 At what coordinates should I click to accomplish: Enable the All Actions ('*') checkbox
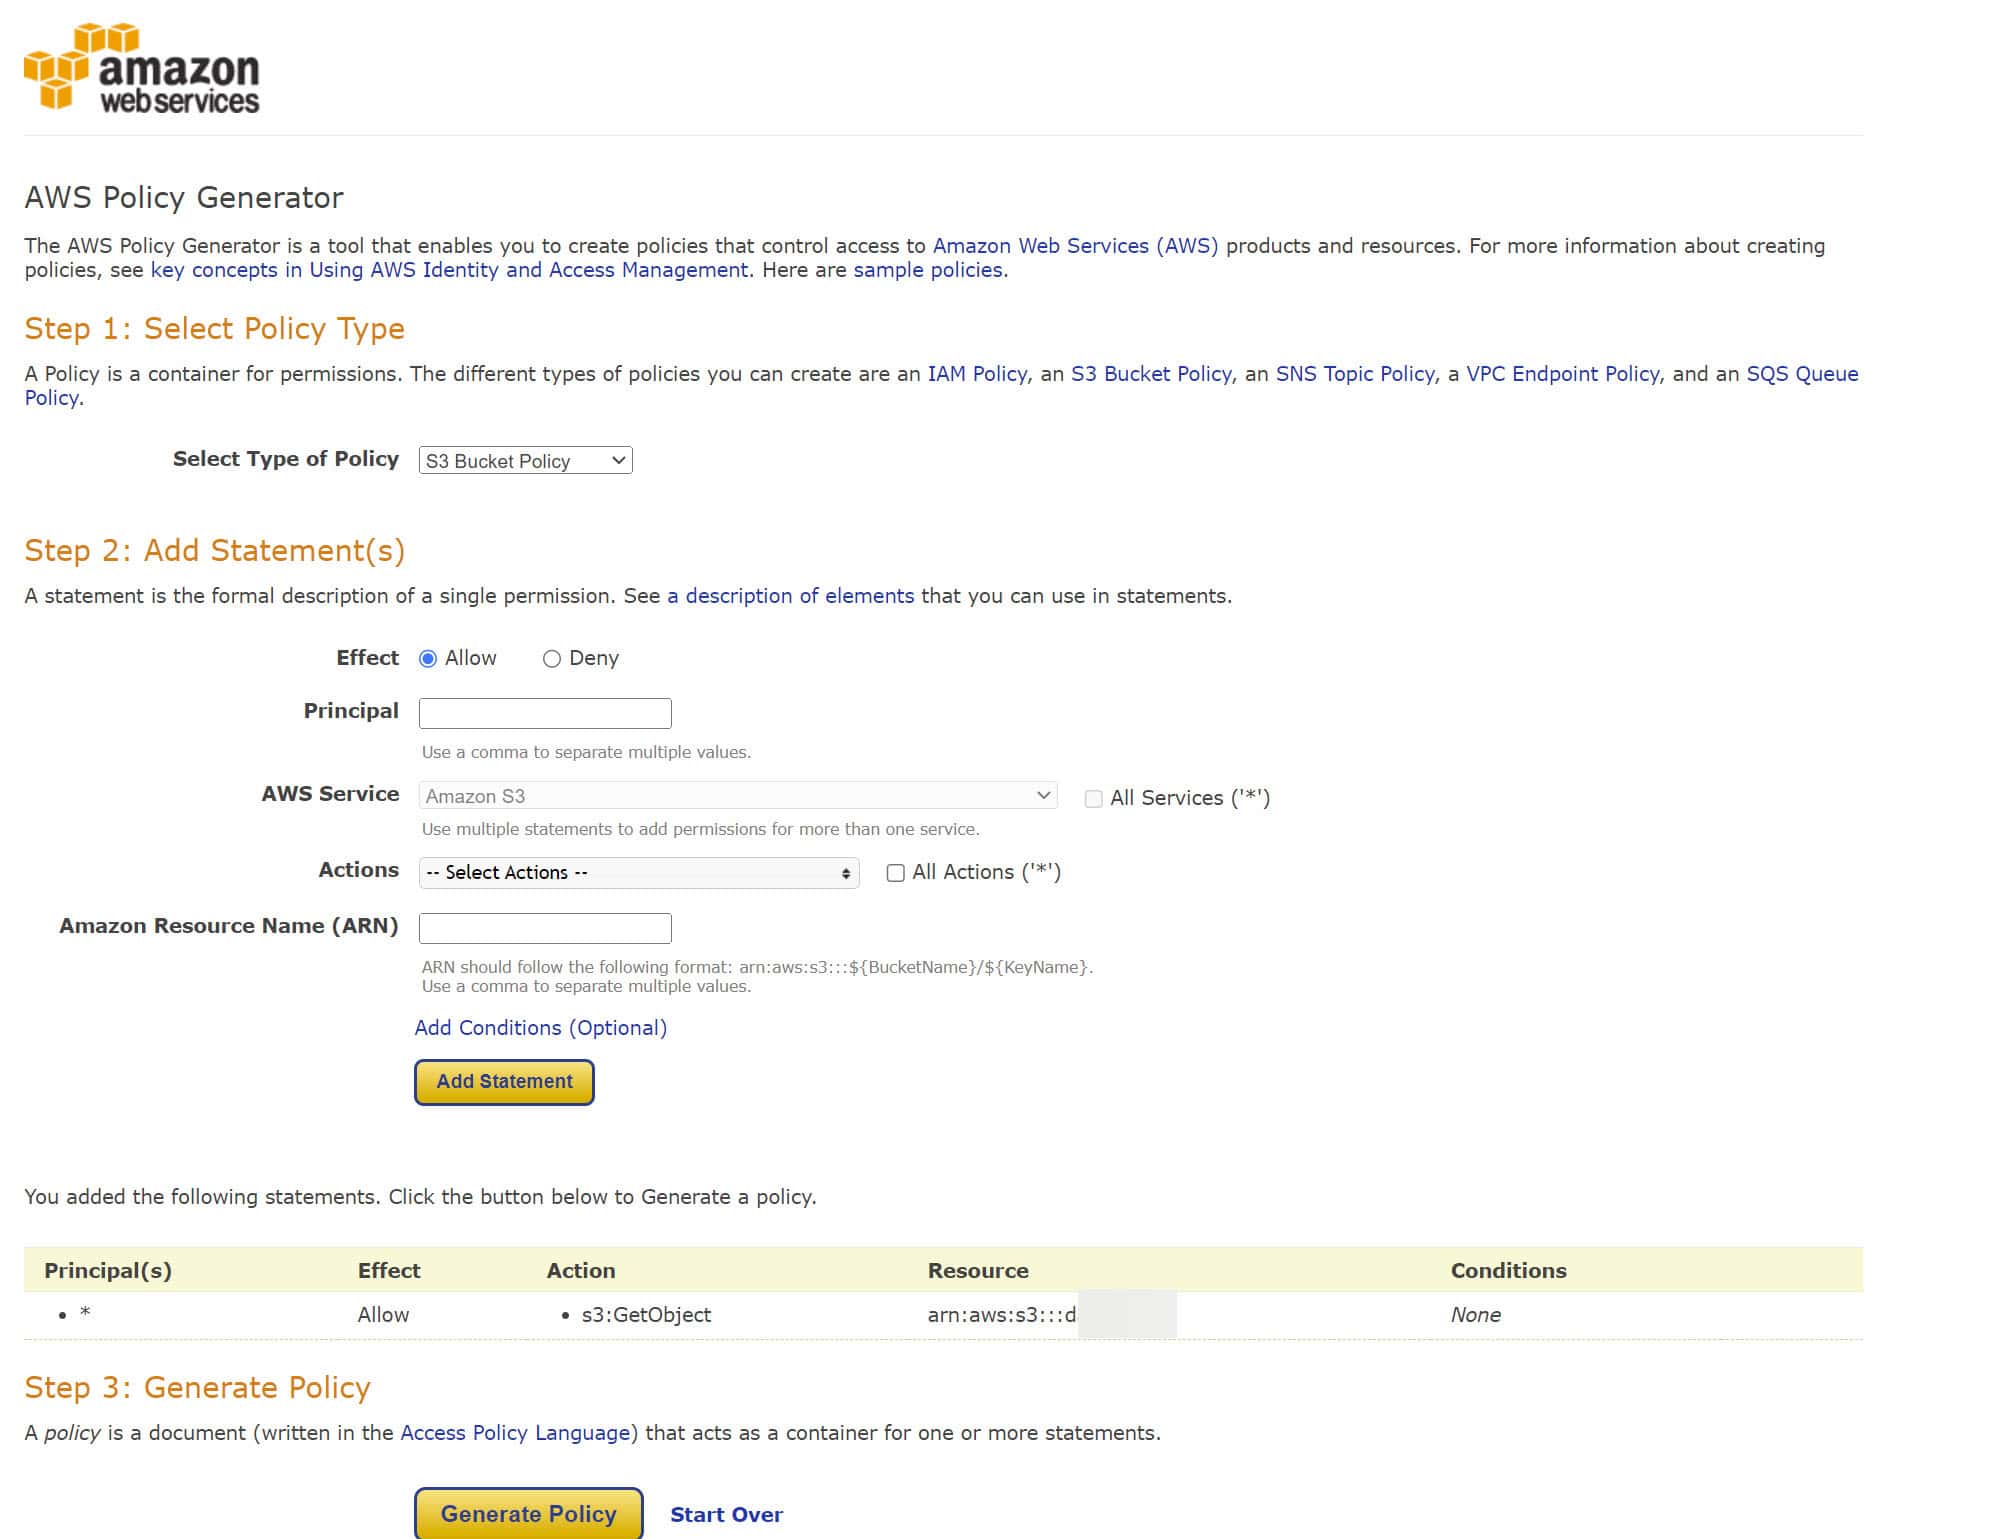coord(896,872)
